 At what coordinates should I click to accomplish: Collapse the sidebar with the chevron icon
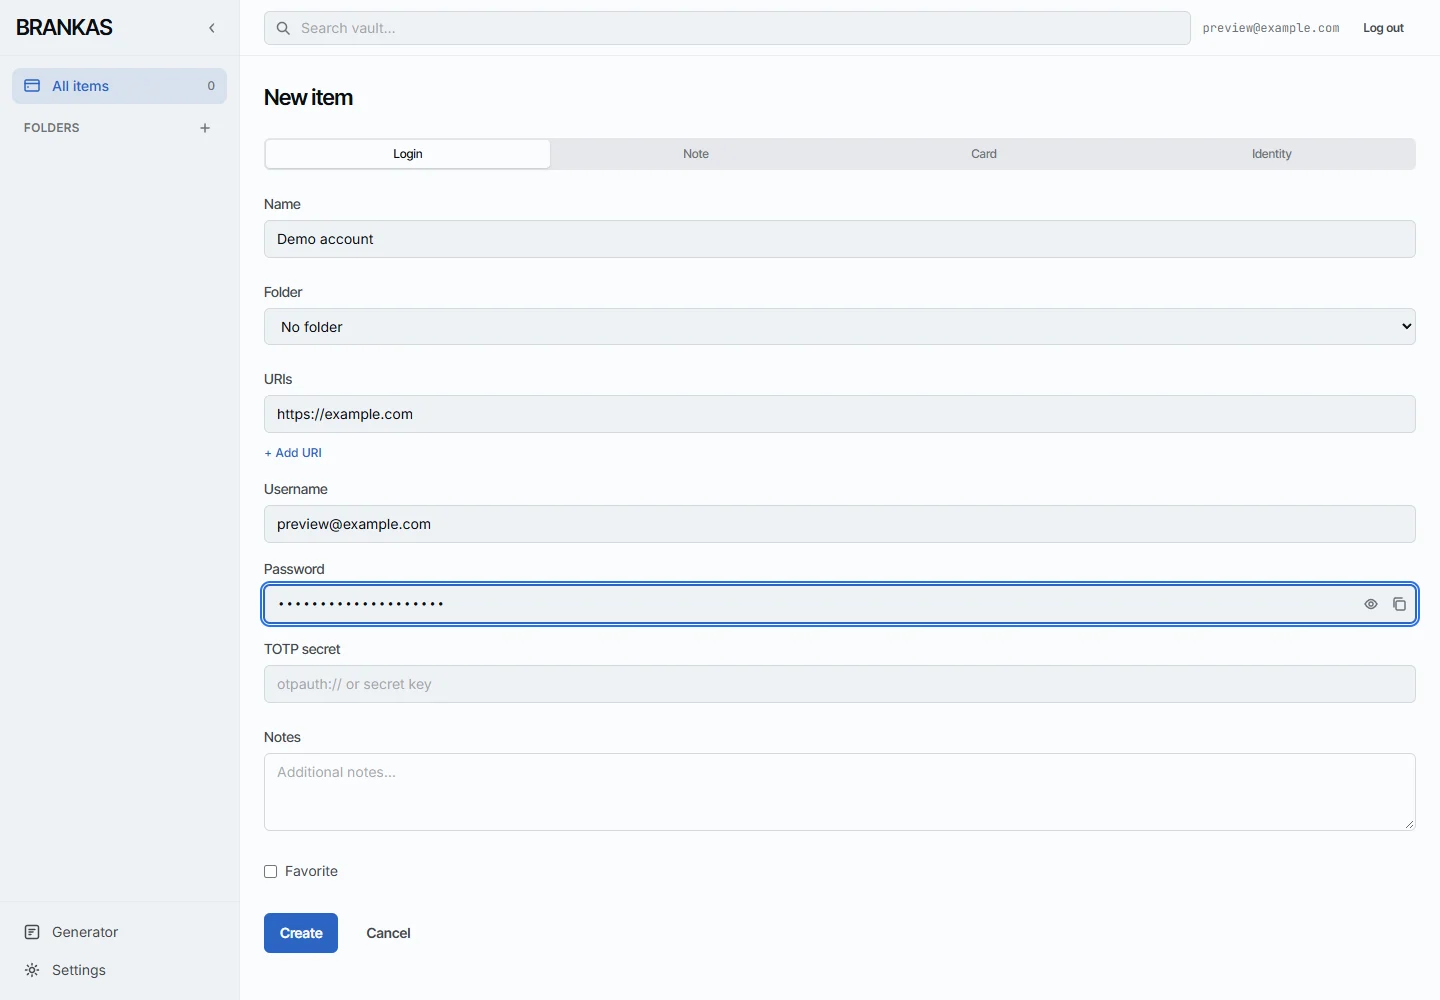tap(212, 28)
